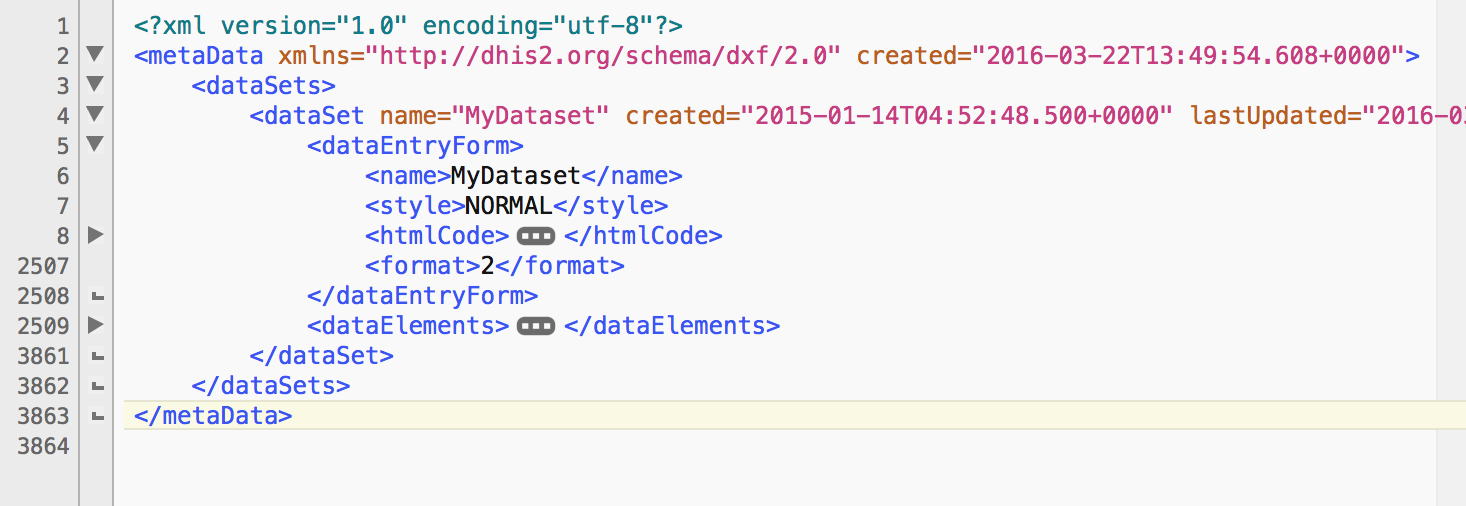Collapse the metaData fold arrow on line 2

pyautogui.click(x=95, y=54)
